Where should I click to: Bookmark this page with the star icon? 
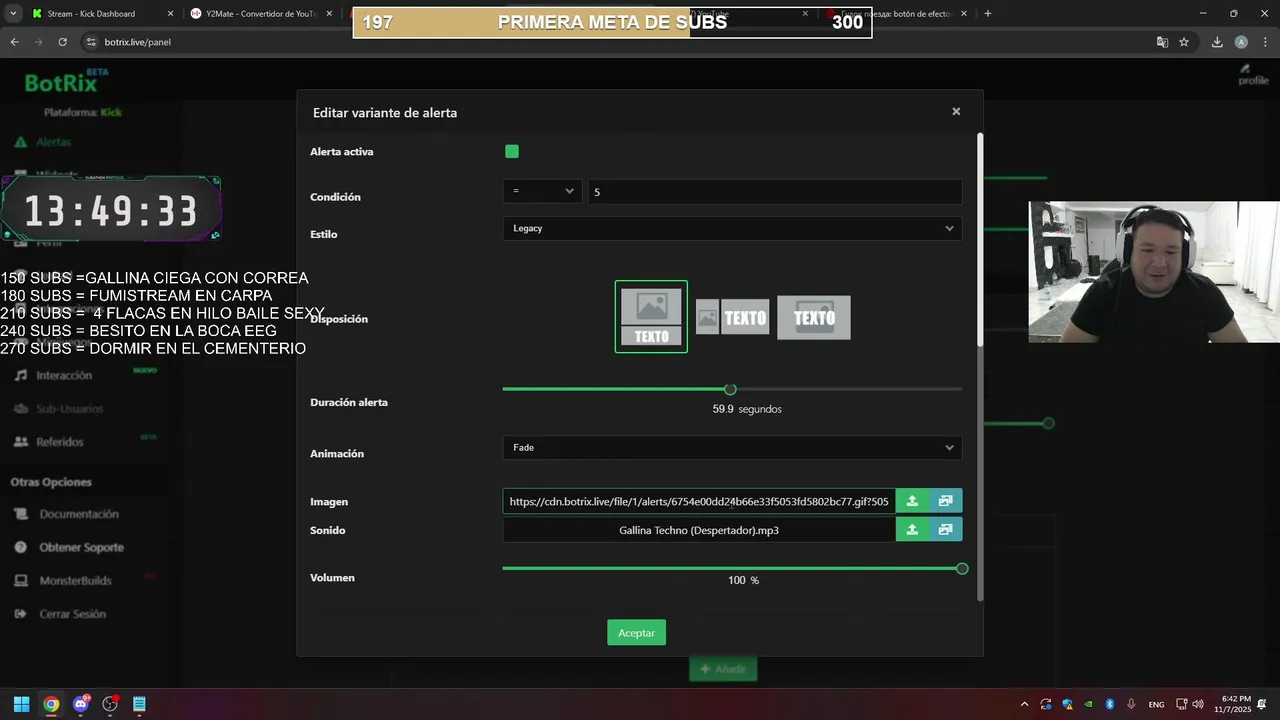[x=1184, y=42]
